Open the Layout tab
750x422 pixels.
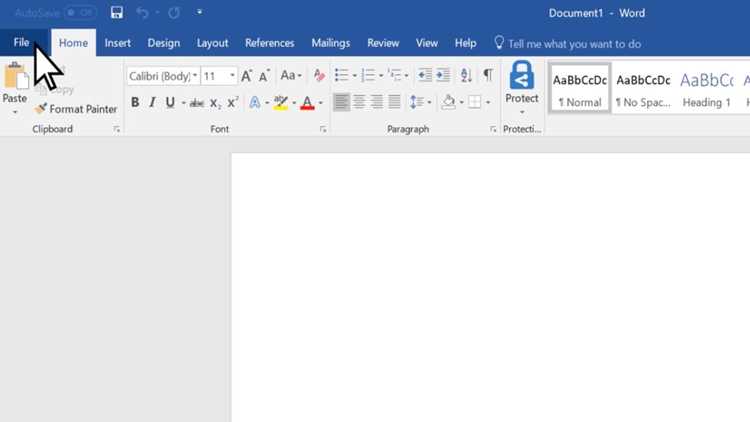[212, 43]
